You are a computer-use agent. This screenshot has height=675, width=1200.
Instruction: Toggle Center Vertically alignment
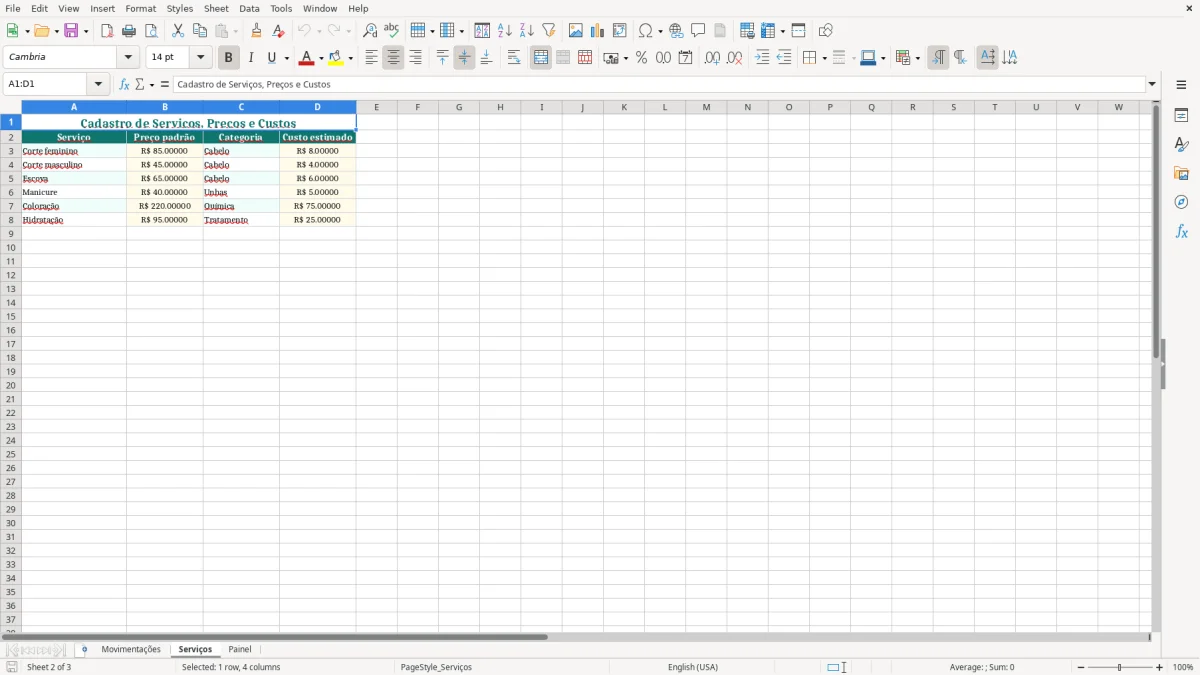[x=464, y=58]
